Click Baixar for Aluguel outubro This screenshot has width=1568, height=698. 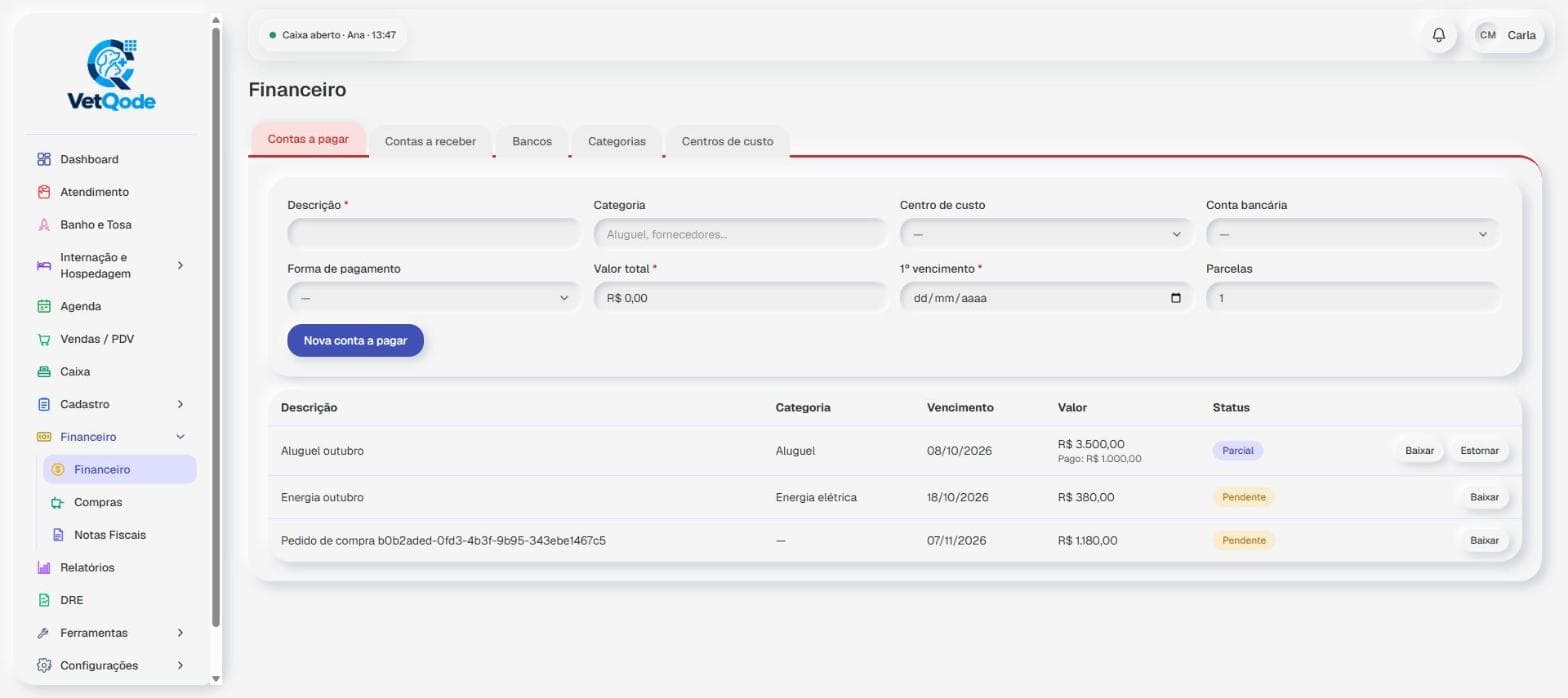(1420, 451)
